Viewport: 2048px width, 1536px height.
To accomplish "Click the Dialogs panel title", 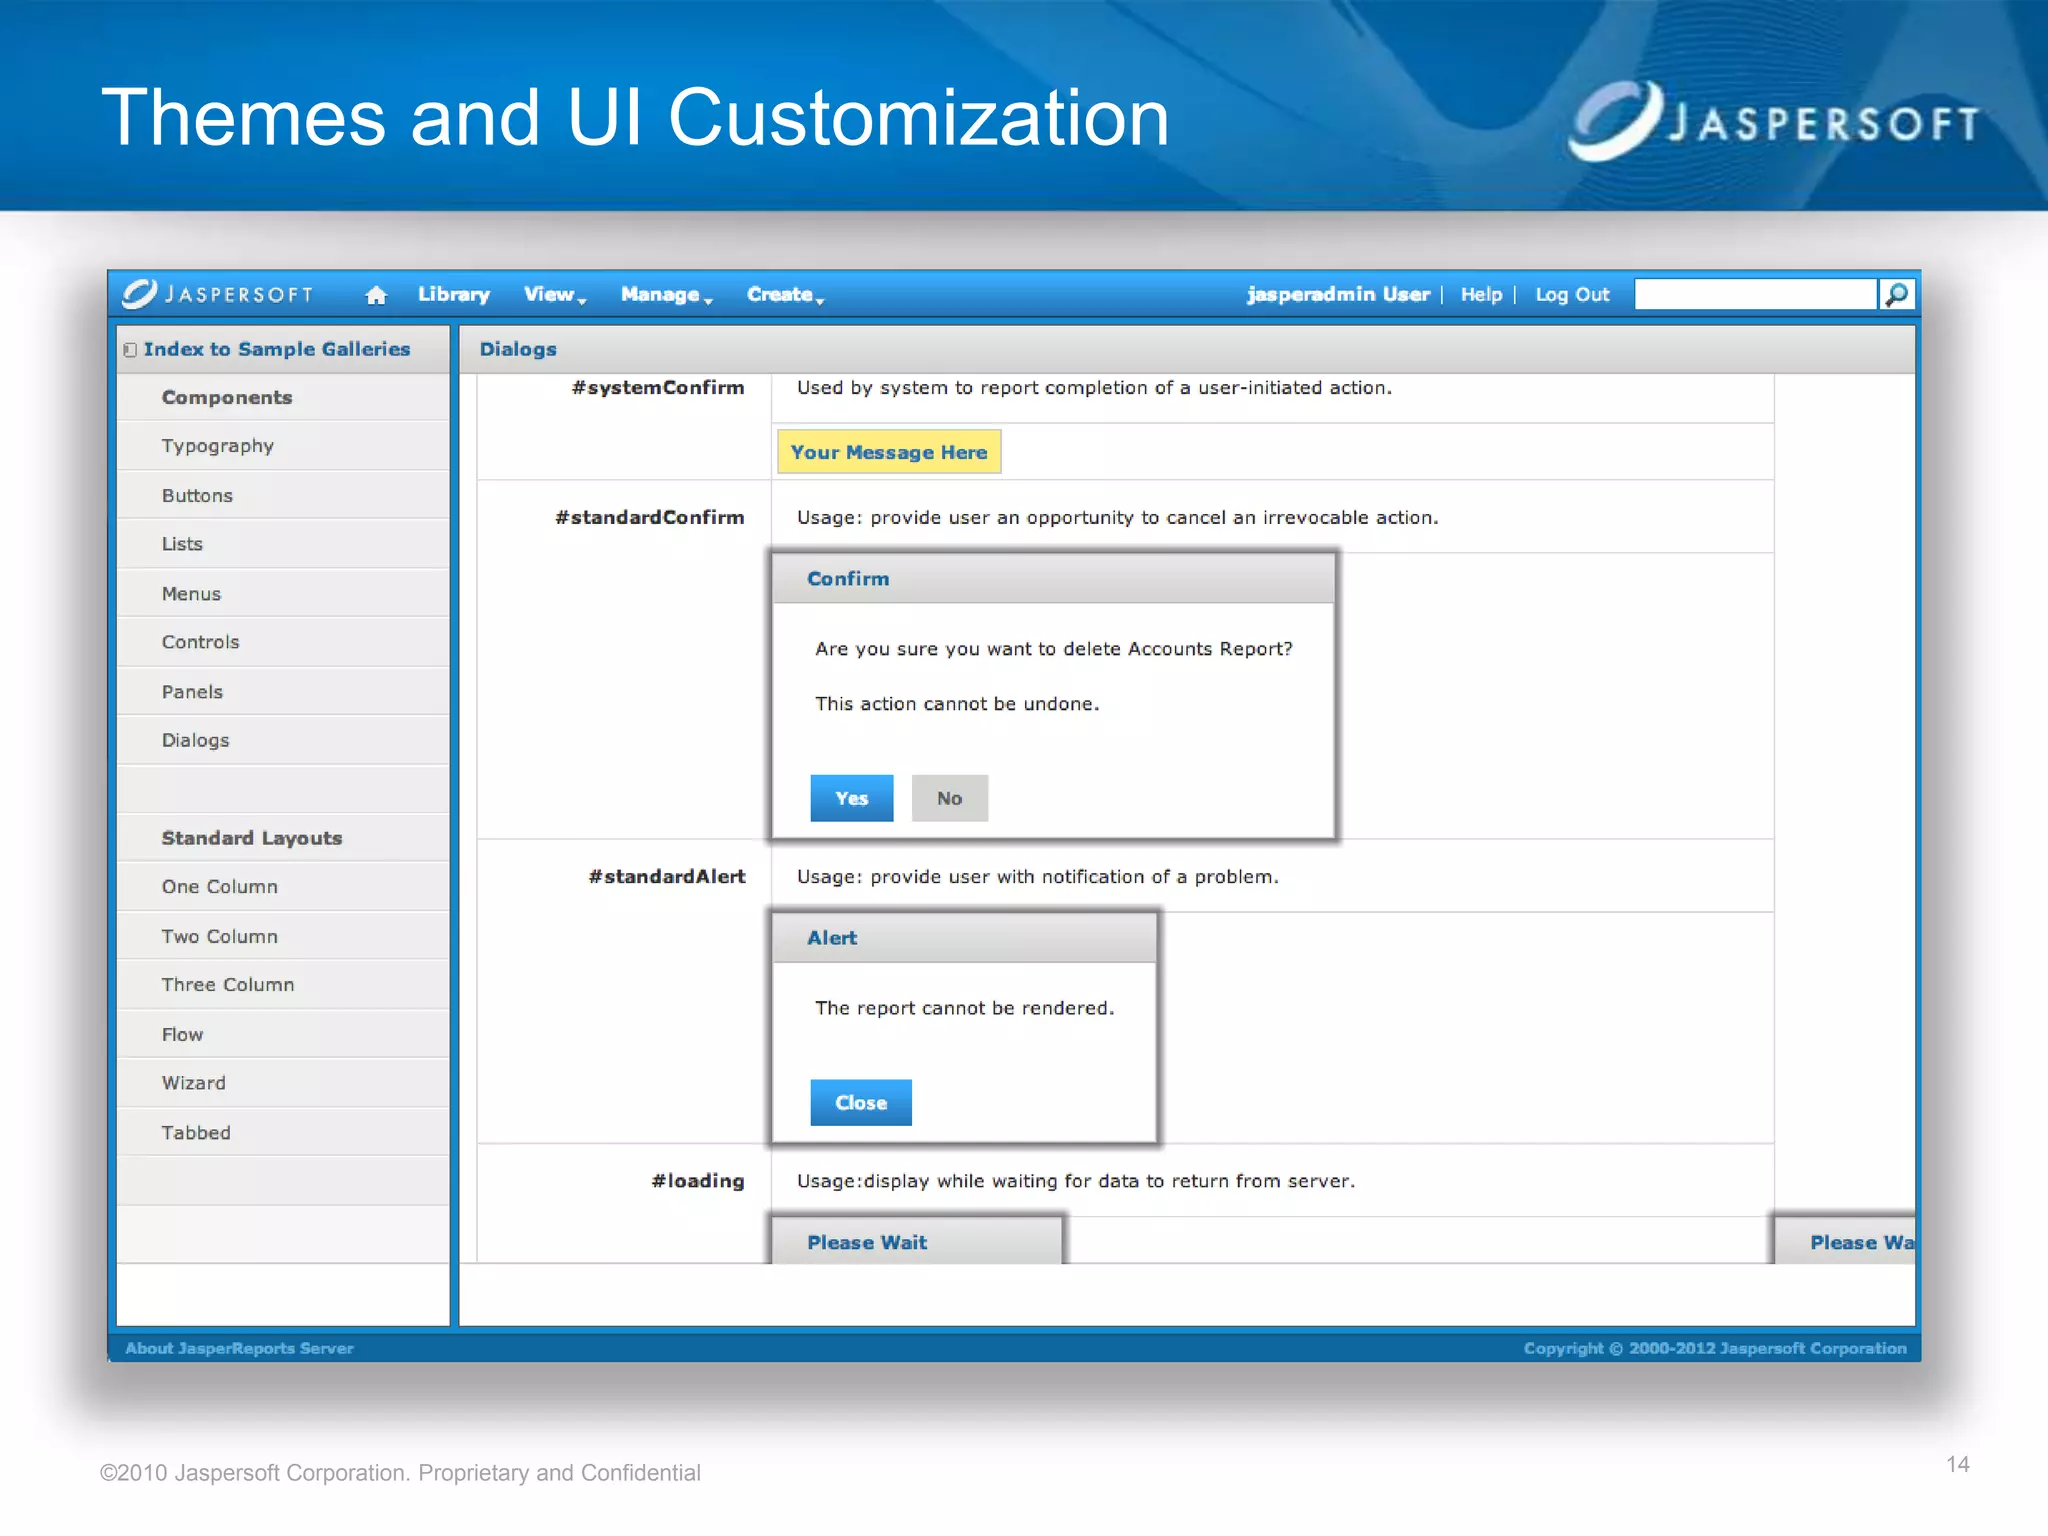I will (x=518, y=349).
